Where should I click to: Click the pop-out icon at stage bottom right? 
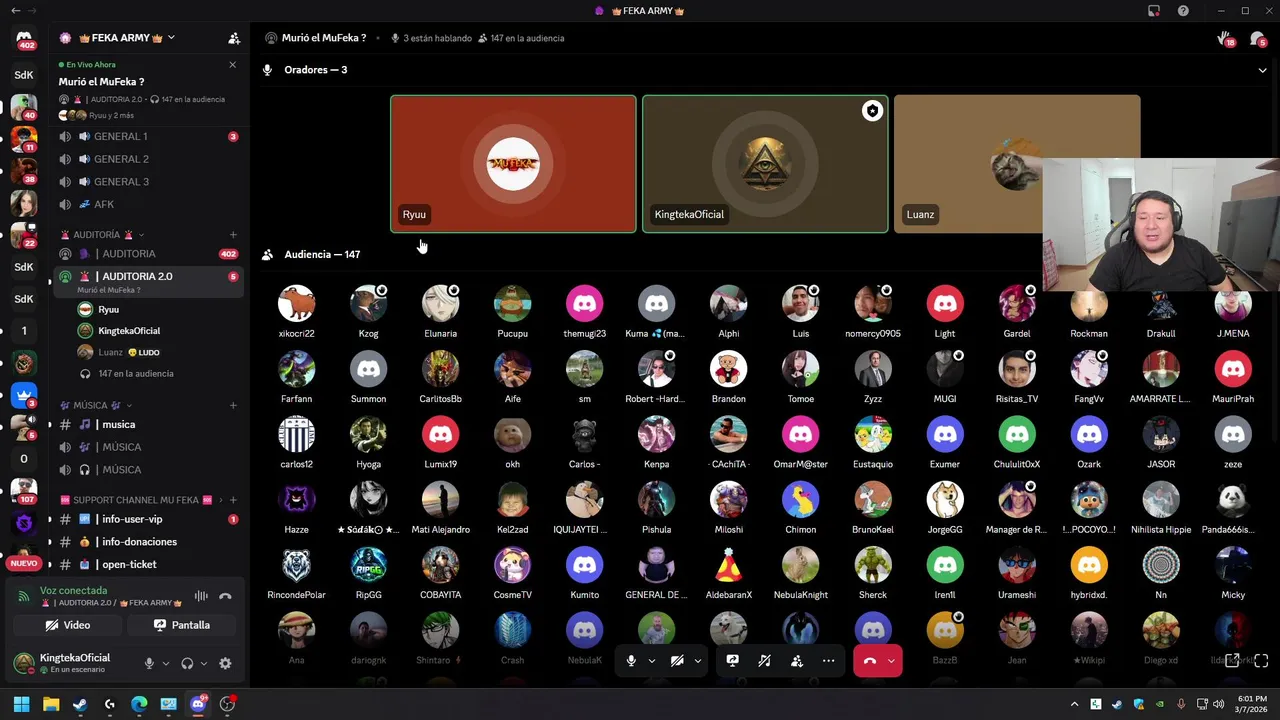tap(1232, 660)
